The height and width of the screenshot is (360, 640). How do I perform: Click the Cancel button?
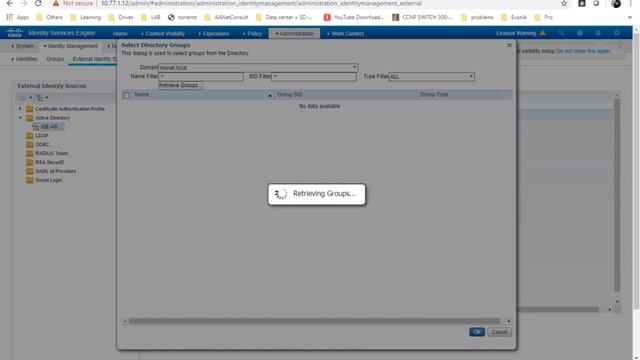(x=499, y=332)
